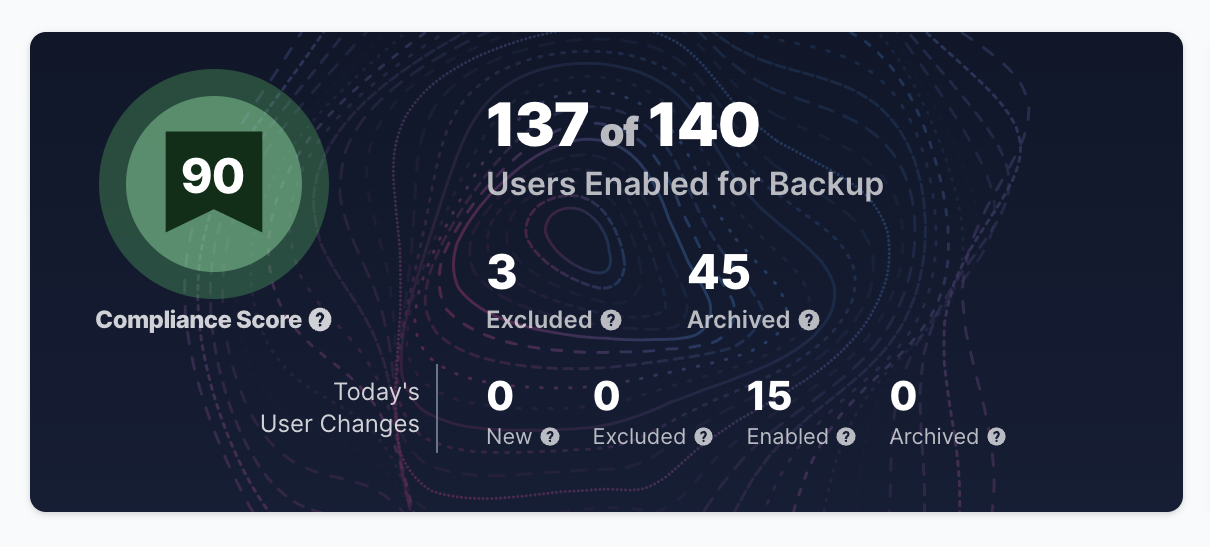Viewport: 1210px width, 547px height.
Task: Click the question mark icon beside New
Action: click(550, 437)
